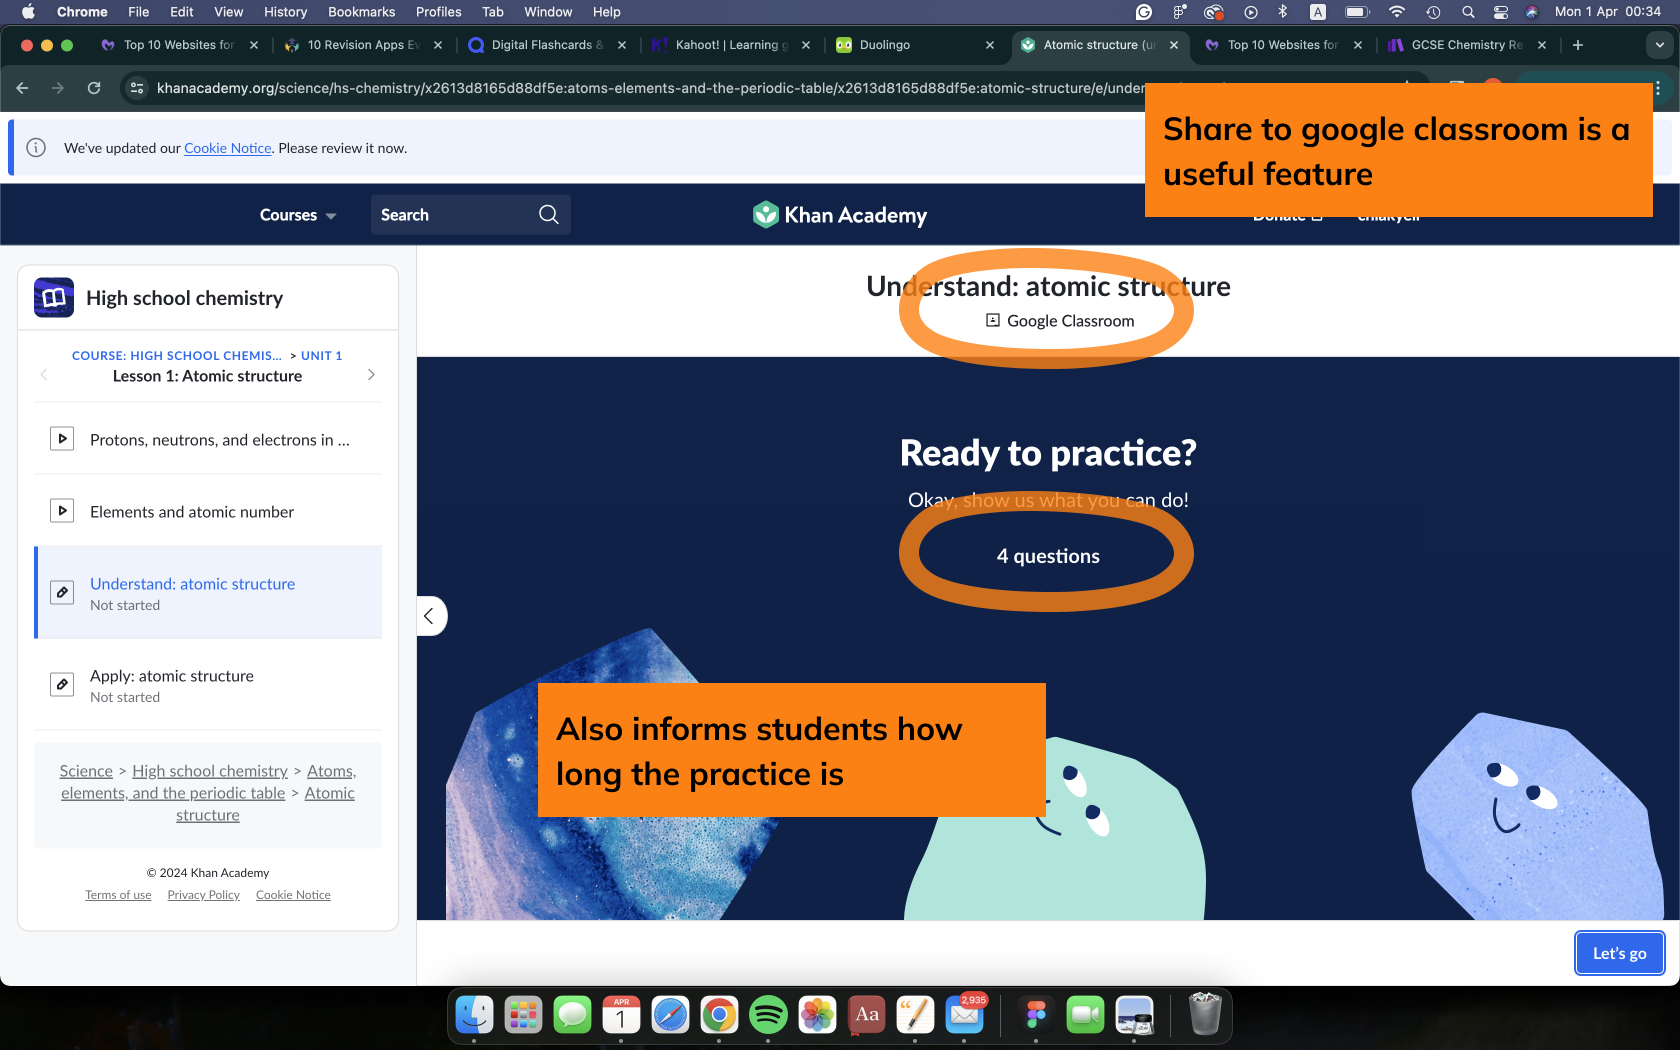Open the Chrome File menu
Image resolution: width=1680 pixels, height=1050 pixels.
click(x=138, y=12)
